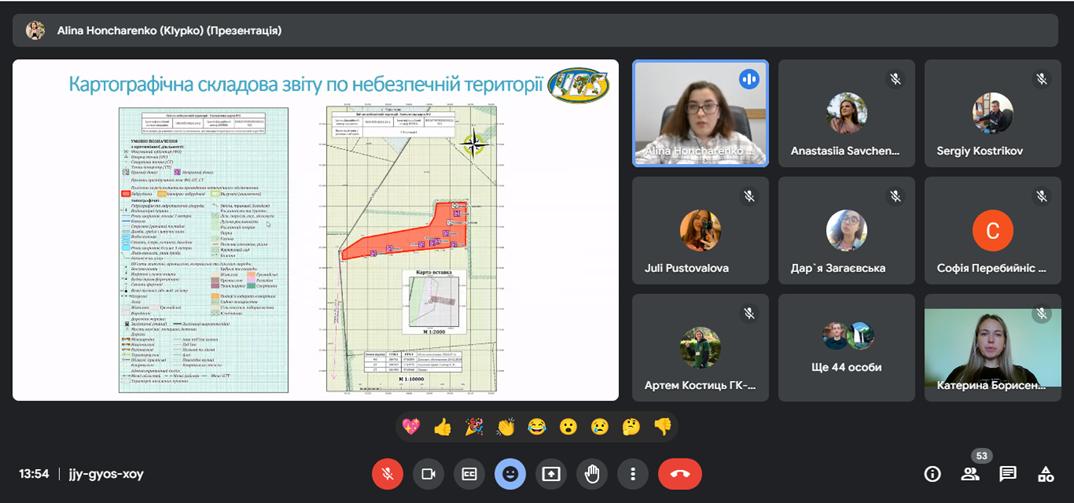Screen dimensions: 1074x503
Task: Send the thumbs down reaction
Action: [662, 427]
